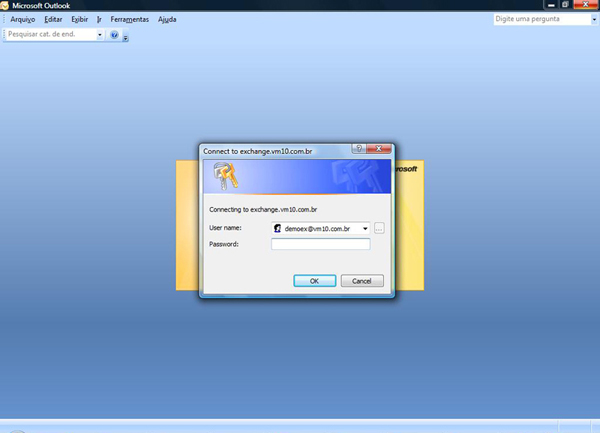Screen dimensions: 600x433
Task: Open the Exibir menu
Action: point(80,20)
